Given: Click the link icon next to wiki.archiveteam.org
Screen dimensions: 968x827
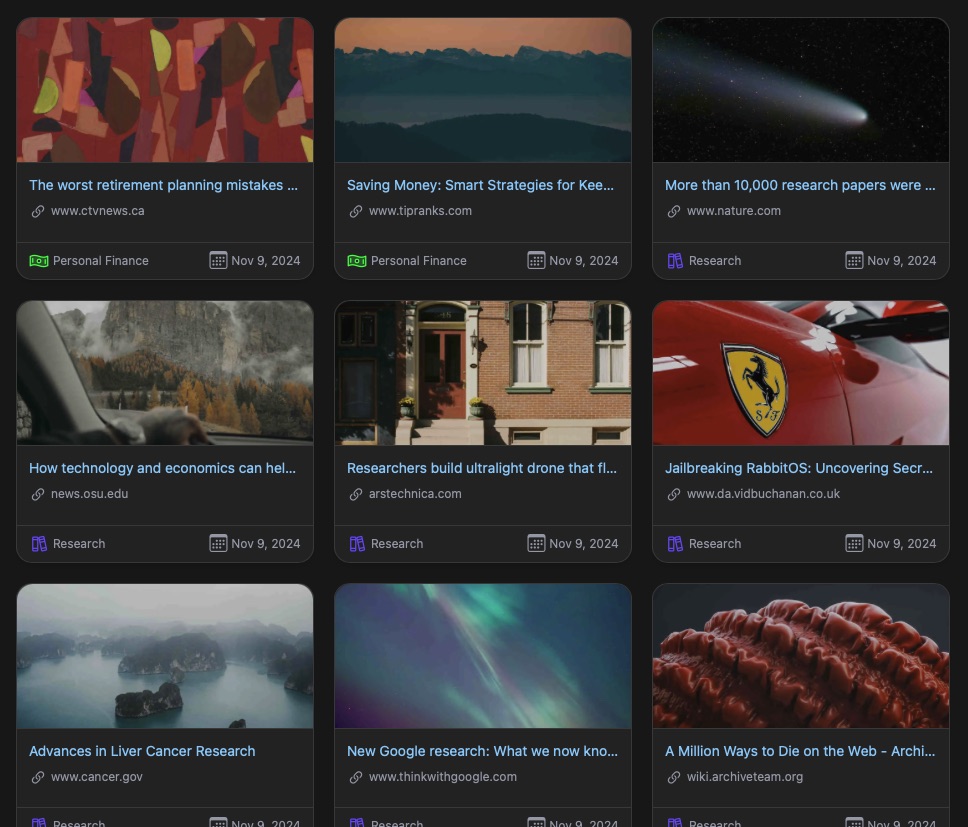Looking at the screenshot, I should [674, 777].
